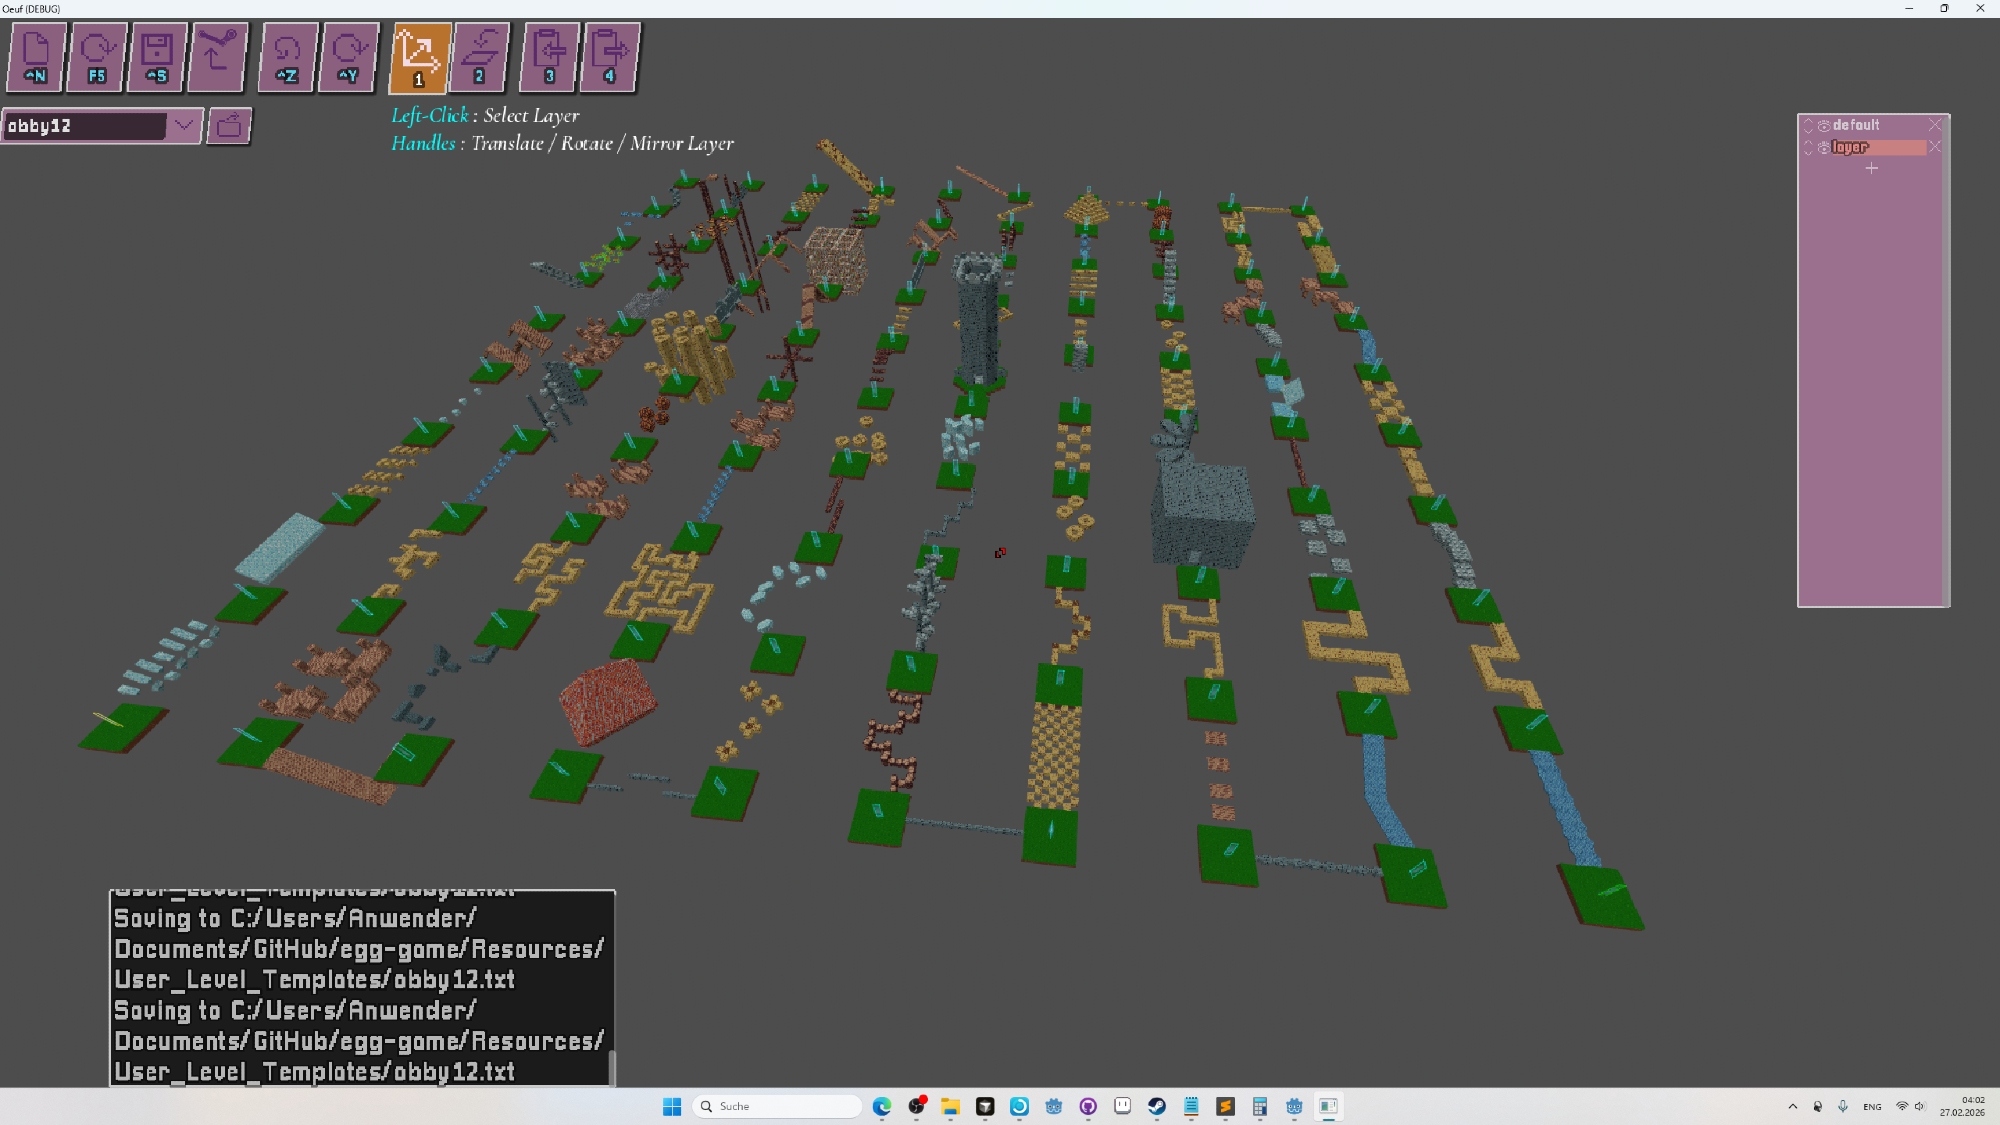2000x1125 pixels.
Task: Click the F5 reload icon
Action: [97, 57]
